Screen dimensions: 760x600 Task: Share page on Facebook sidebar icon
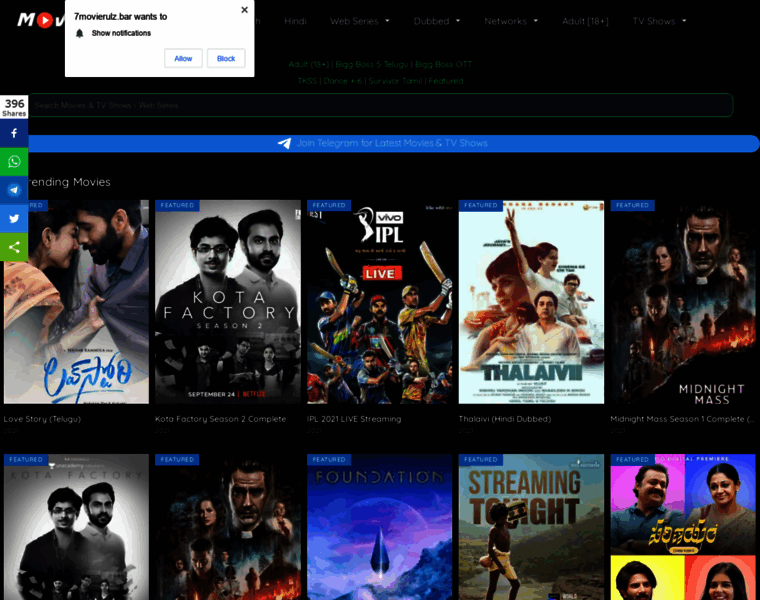click(x=14, y=133)
